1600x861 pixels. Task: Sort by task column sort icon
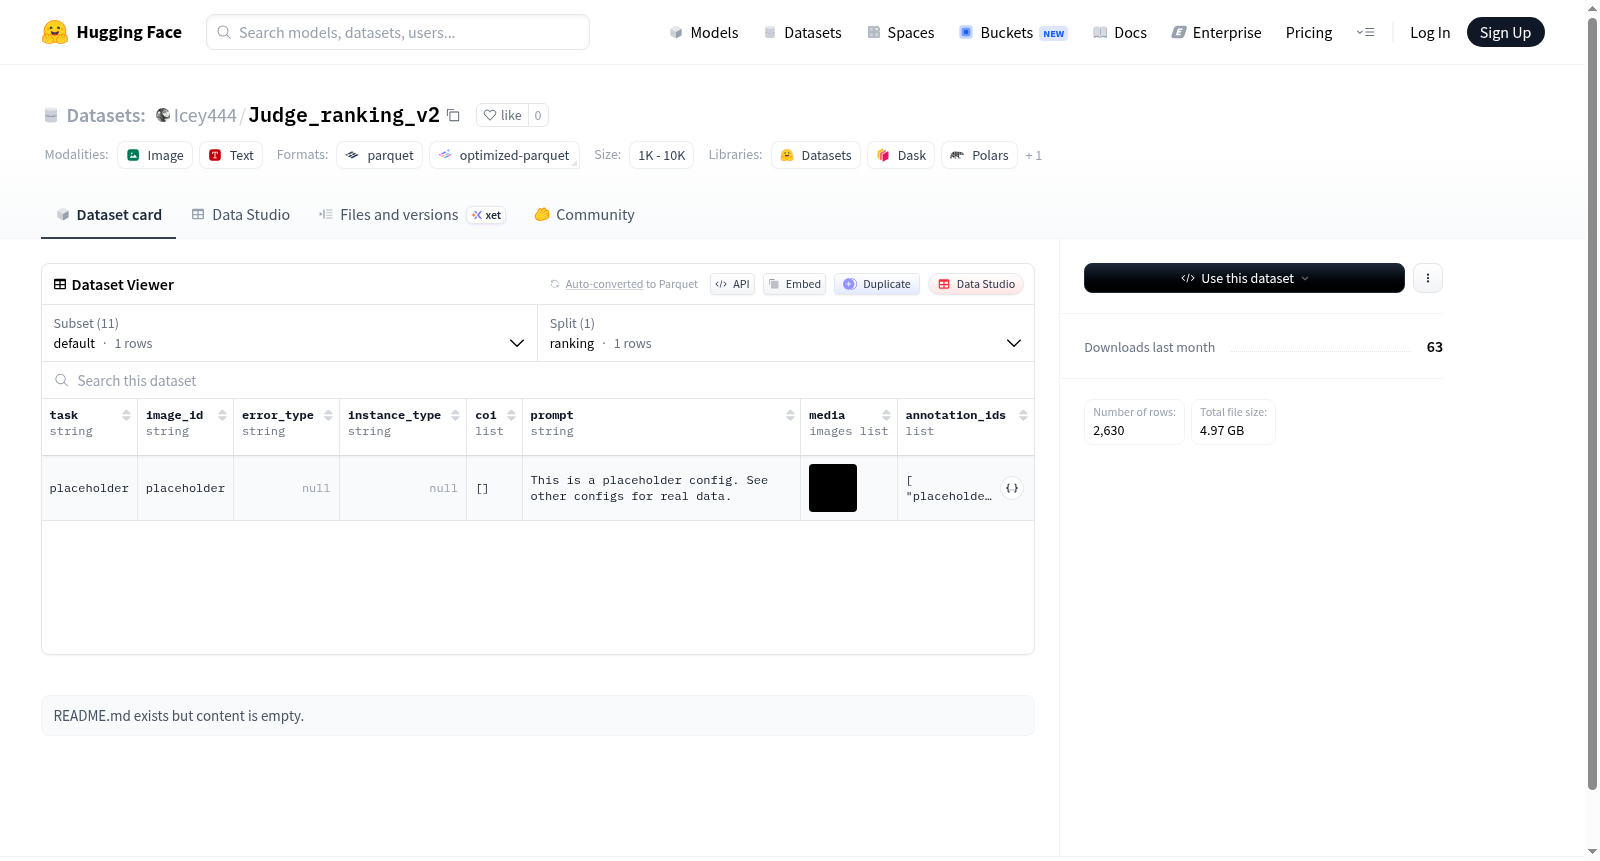click(126, 415)
